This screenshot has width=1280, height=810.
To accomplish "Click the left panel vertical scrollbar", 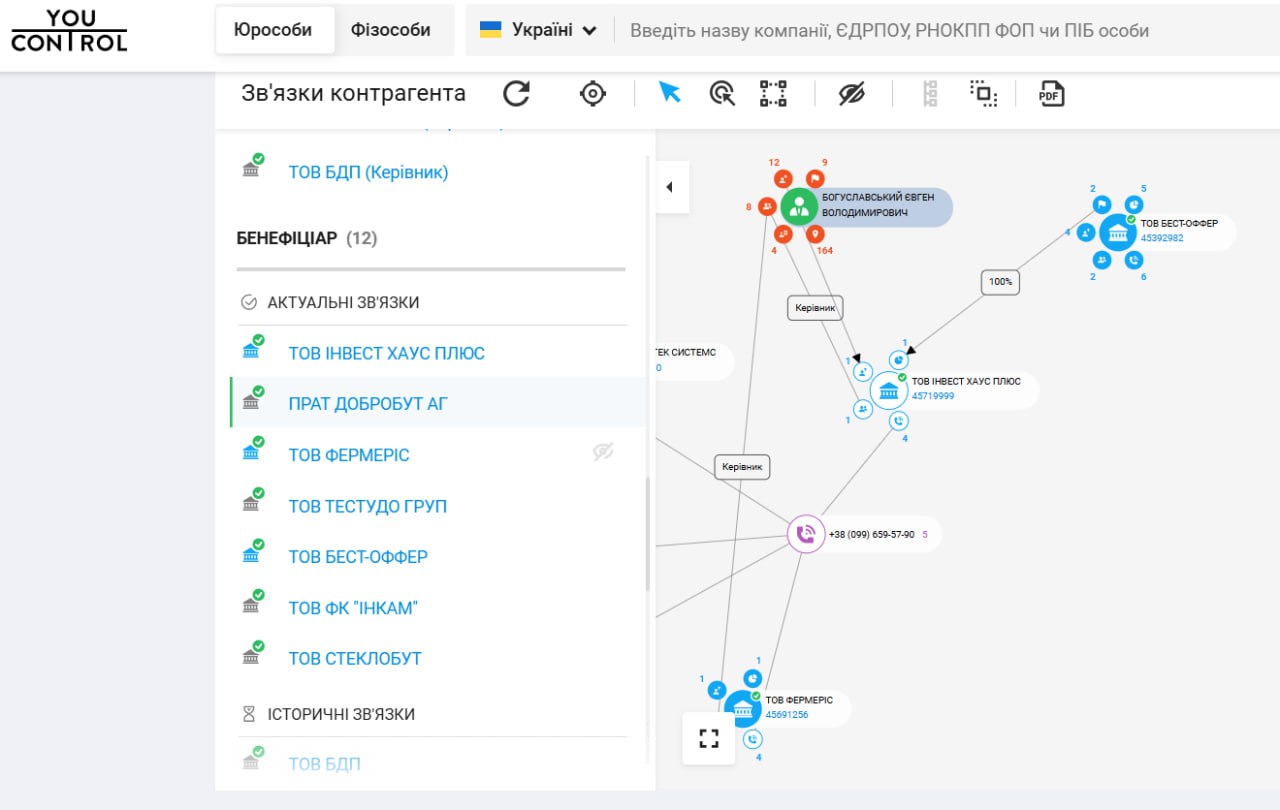I will tap(647, 535).
